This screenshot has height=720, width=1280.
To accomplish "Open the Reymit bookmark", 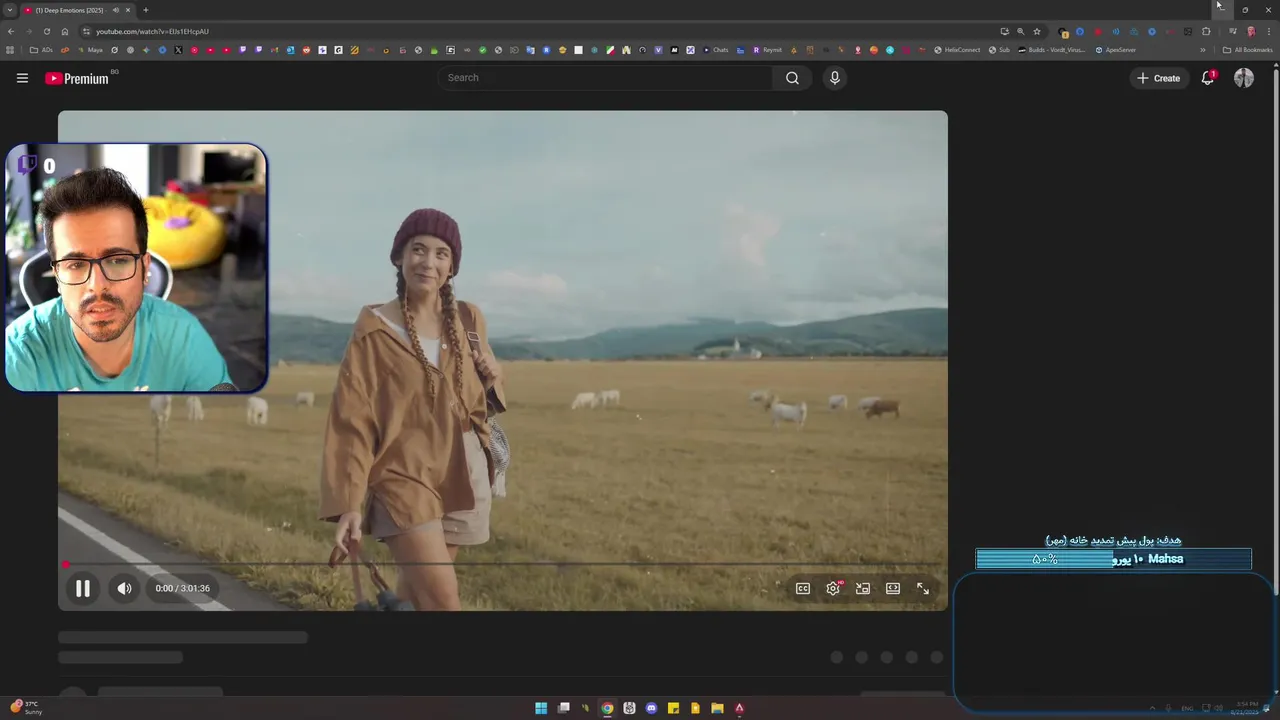I will pos(768,50).
